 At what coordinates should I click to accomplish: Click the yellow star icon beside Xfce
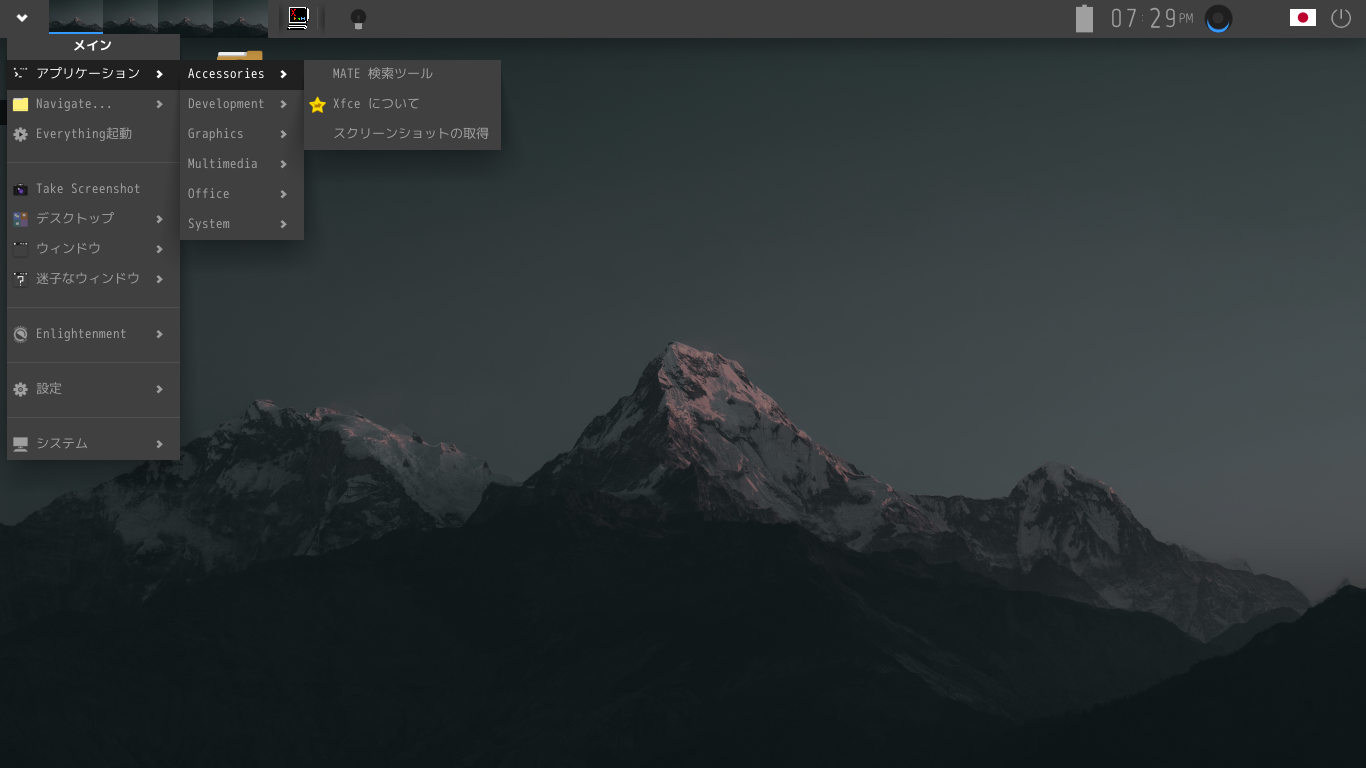pos(318,104)
